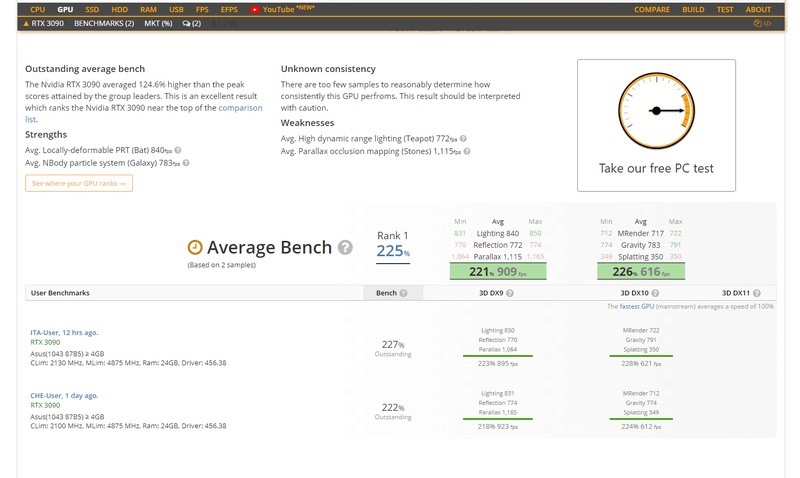Open TEST page
Image resolution: width=800 pixels, height=478 pixels.
click(724, 9)
